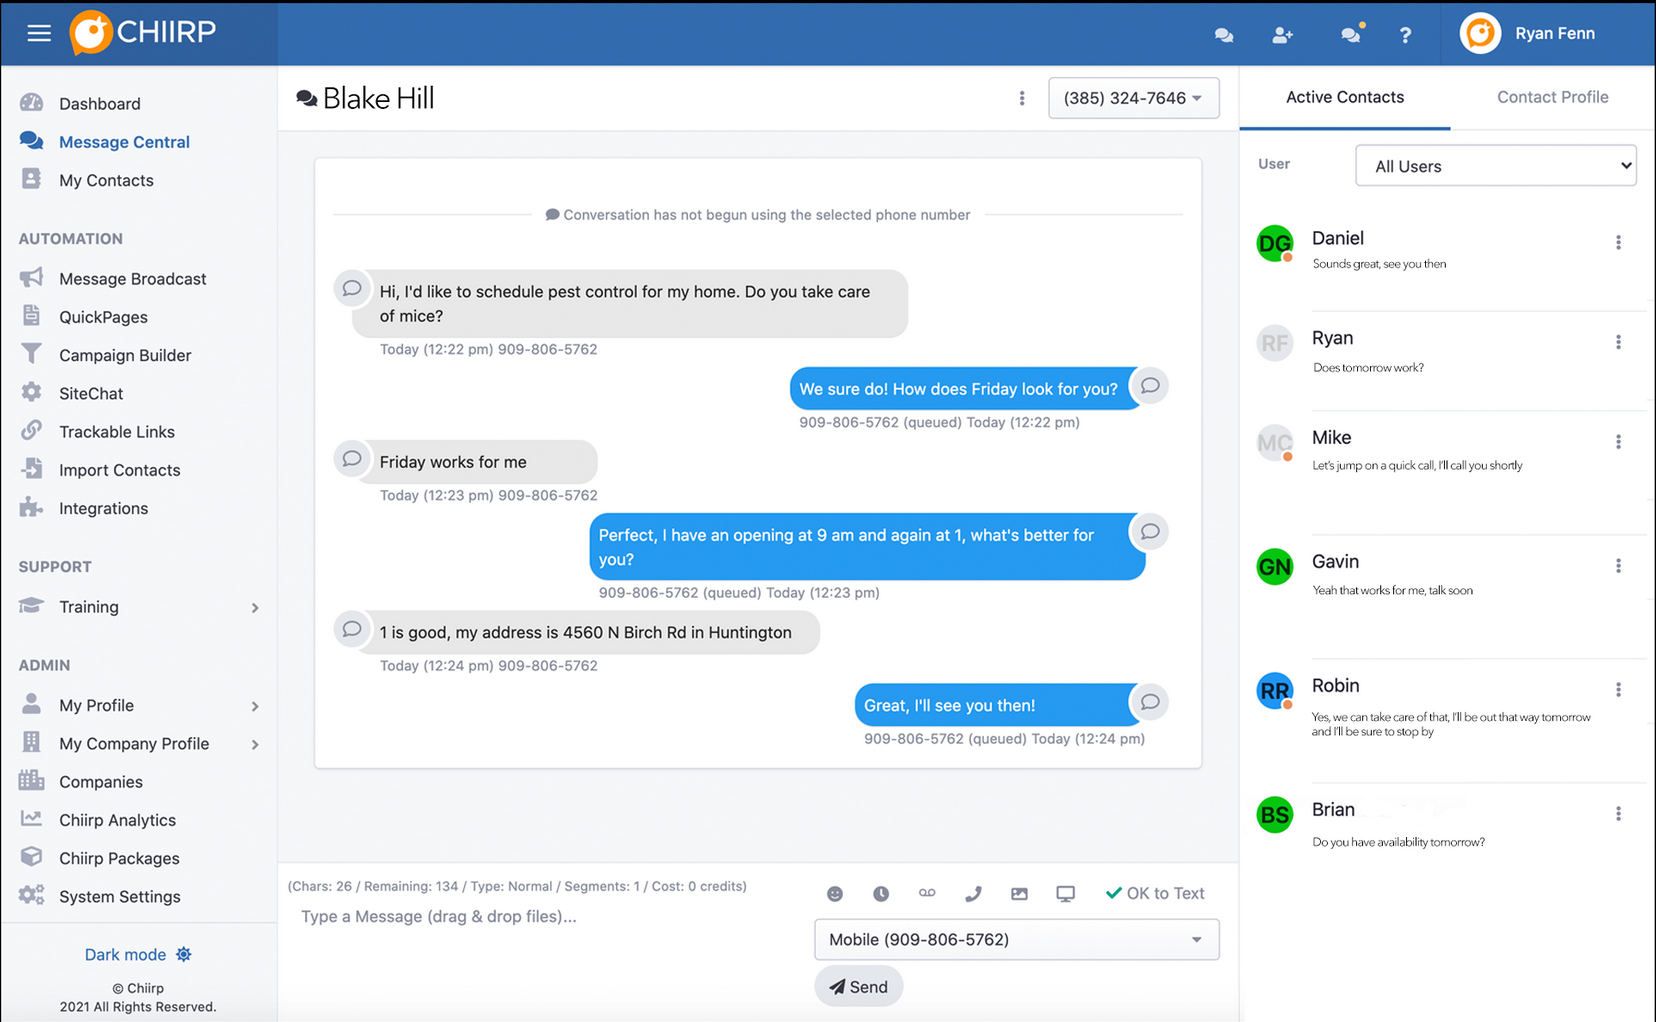Open the emoji picker in message composer

[x=835, y=893]
